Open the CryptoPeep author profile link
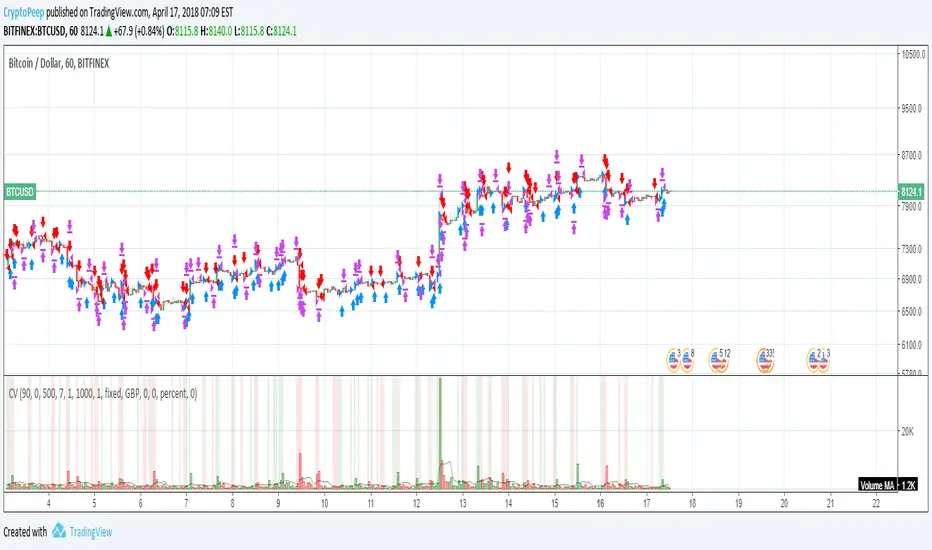This screenshot has height=550, width=932. 24,12
